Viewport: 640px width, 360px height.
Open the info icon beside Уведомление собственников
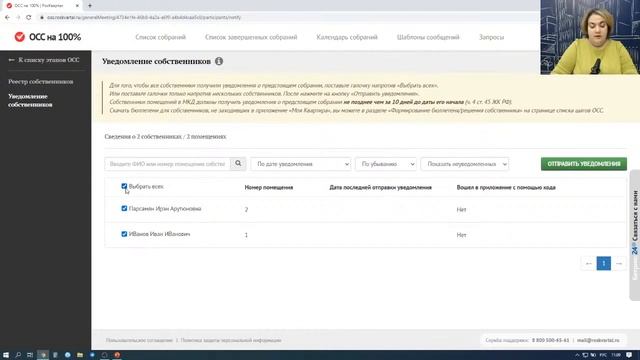[219, 61]
